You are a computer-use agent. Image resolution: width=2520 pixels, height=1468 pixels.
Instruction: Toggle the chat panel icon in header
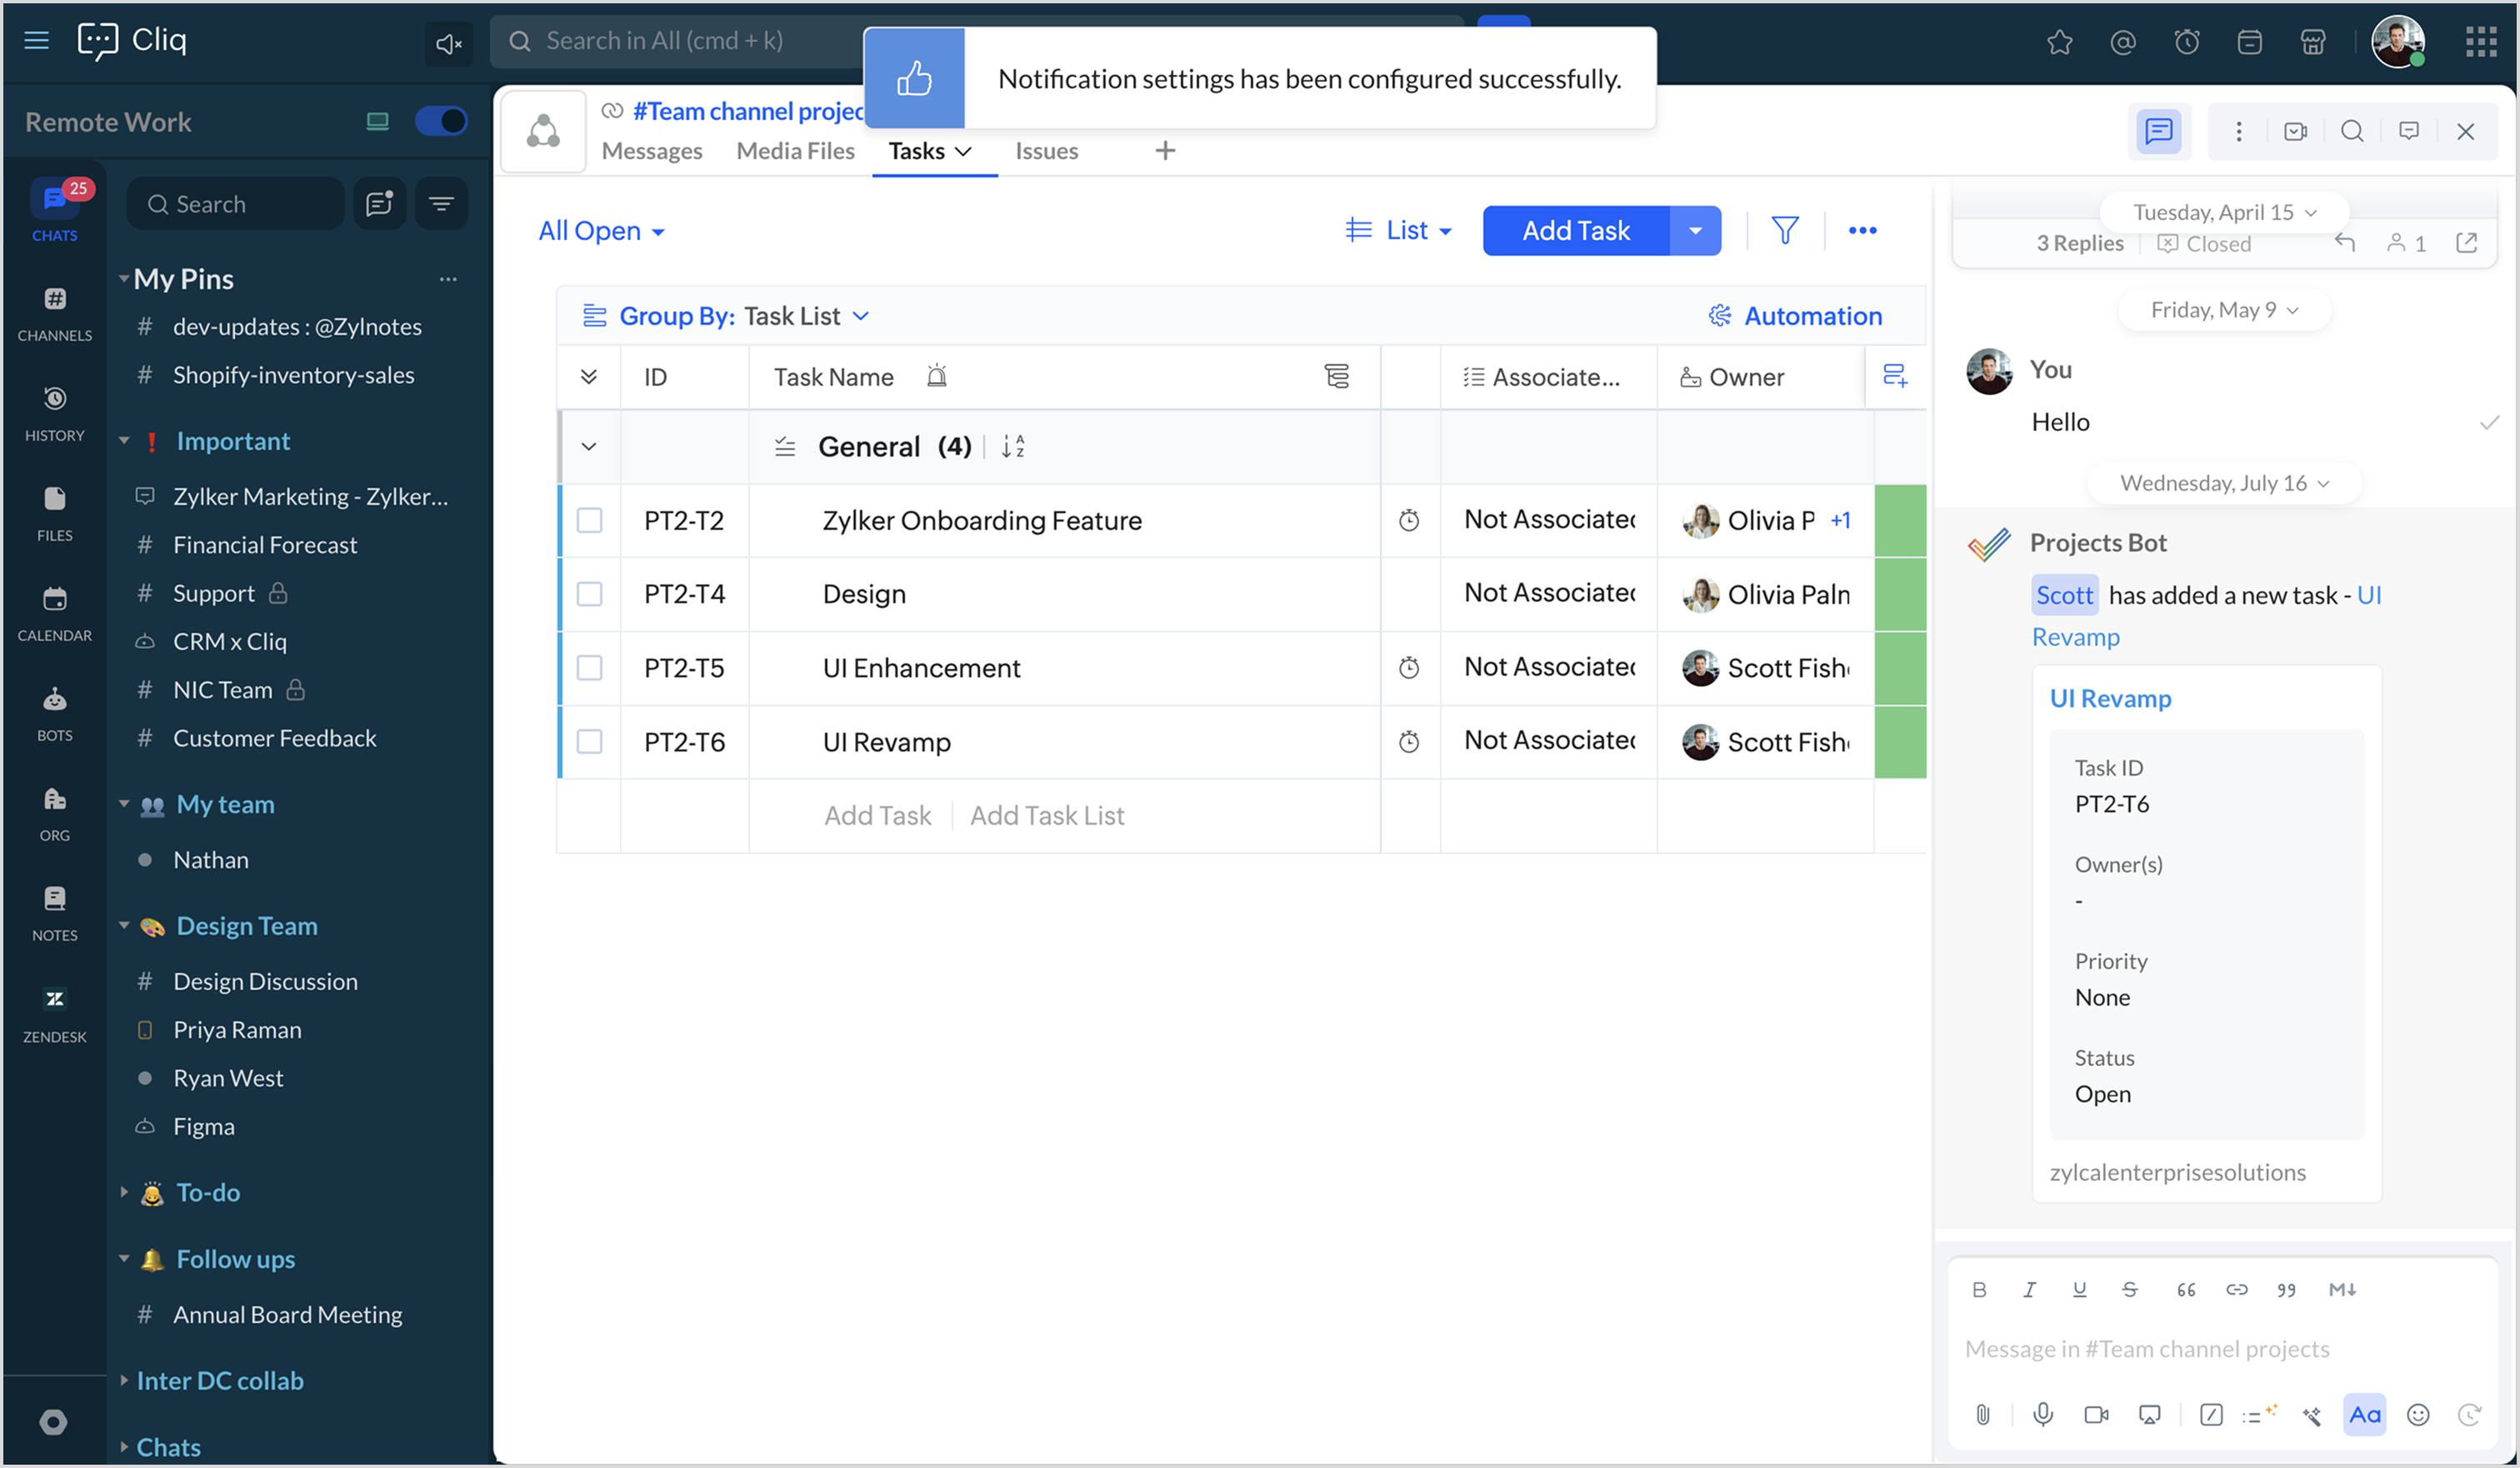(x=2159, y=131)
